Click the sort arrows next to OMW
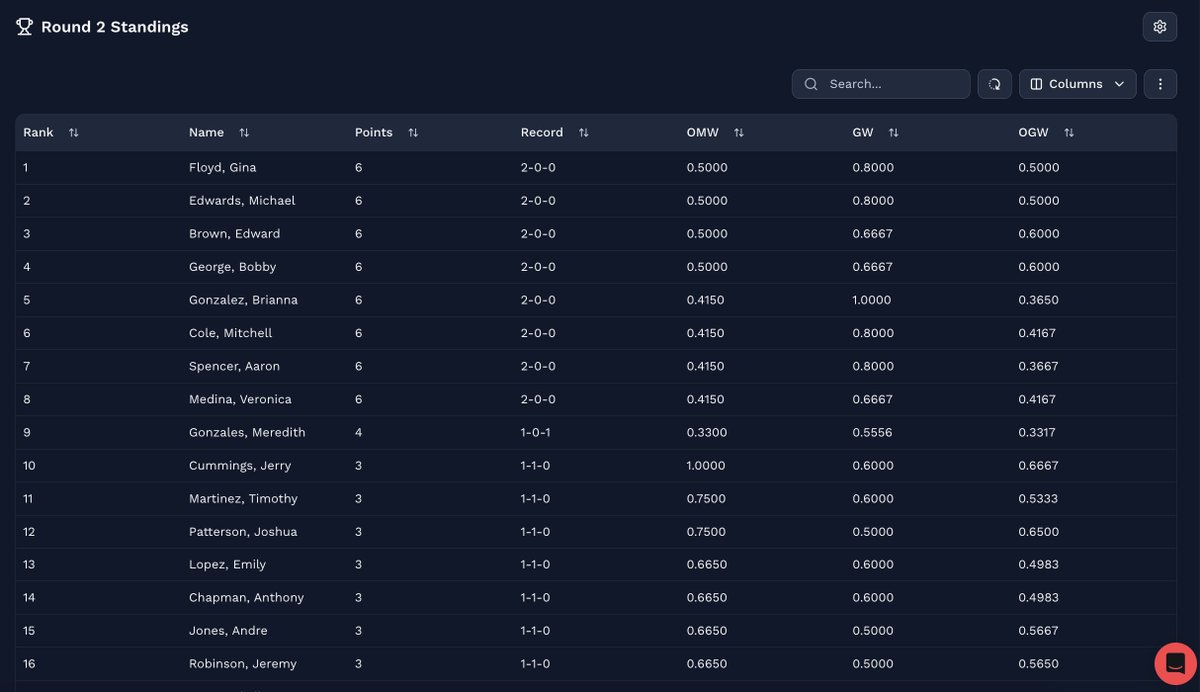1200x692 pixels. click(x=739, y=133)
